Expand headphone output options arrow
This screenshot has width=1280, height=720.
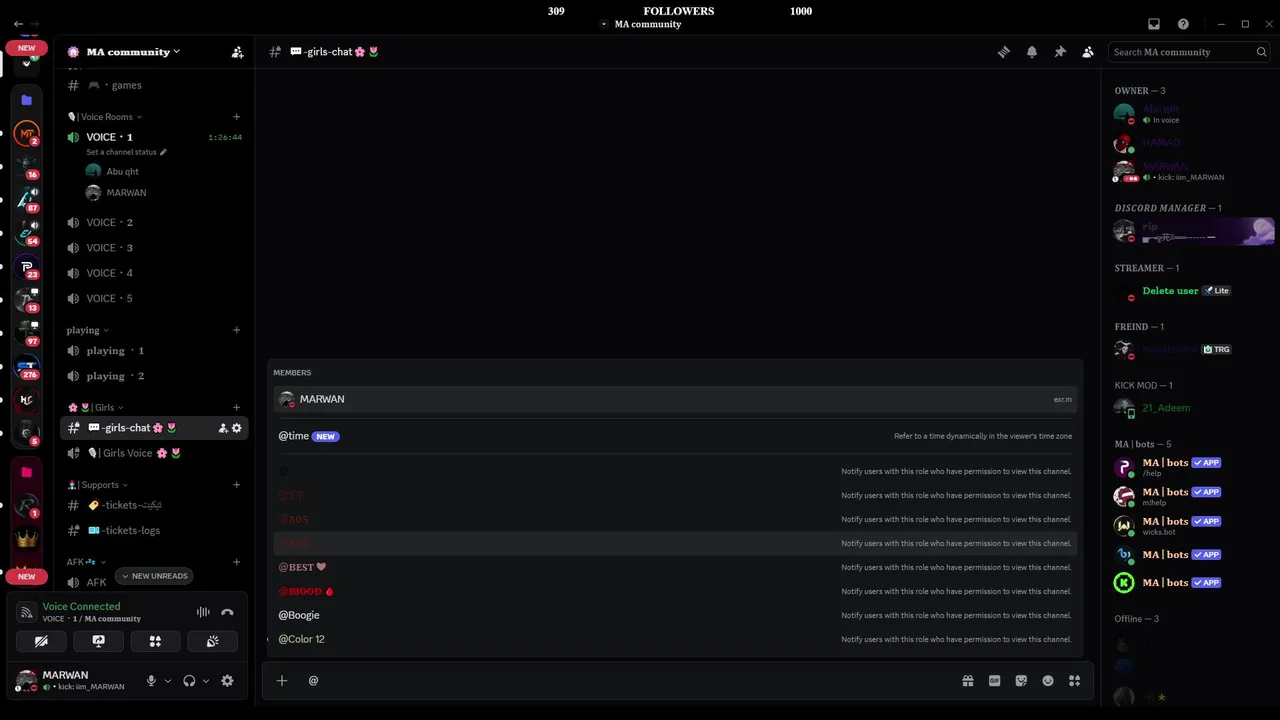[x=206, y=681]
